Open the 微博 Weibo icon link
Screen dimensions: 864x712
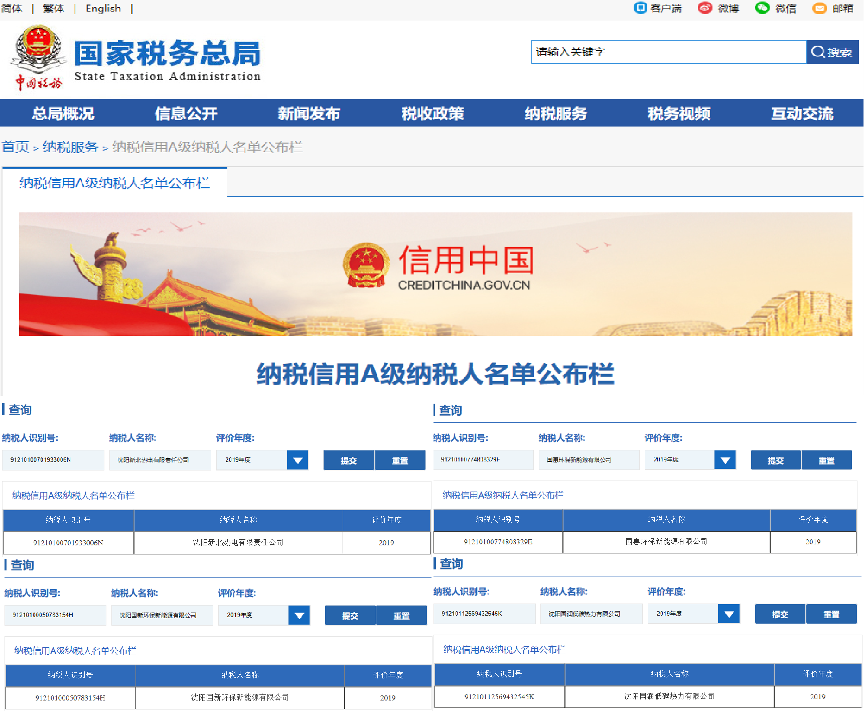click(x=704, y=8)
